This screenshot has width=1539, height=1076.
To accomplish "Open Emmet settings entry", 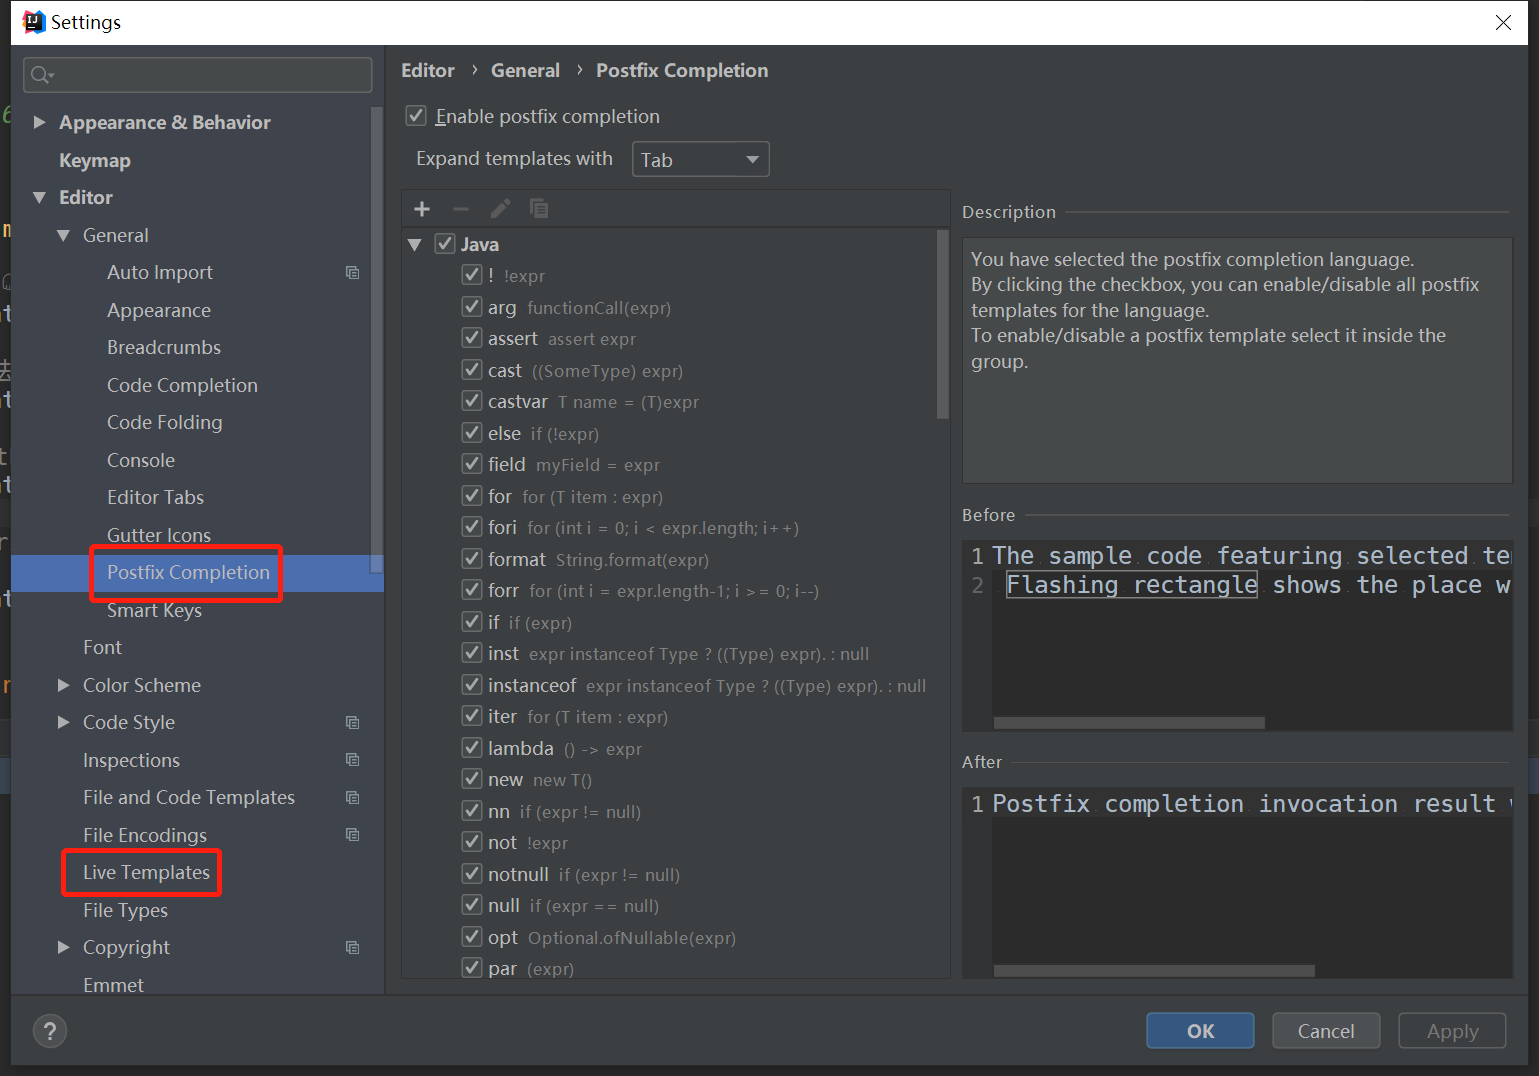I will [x=113, y=985].
